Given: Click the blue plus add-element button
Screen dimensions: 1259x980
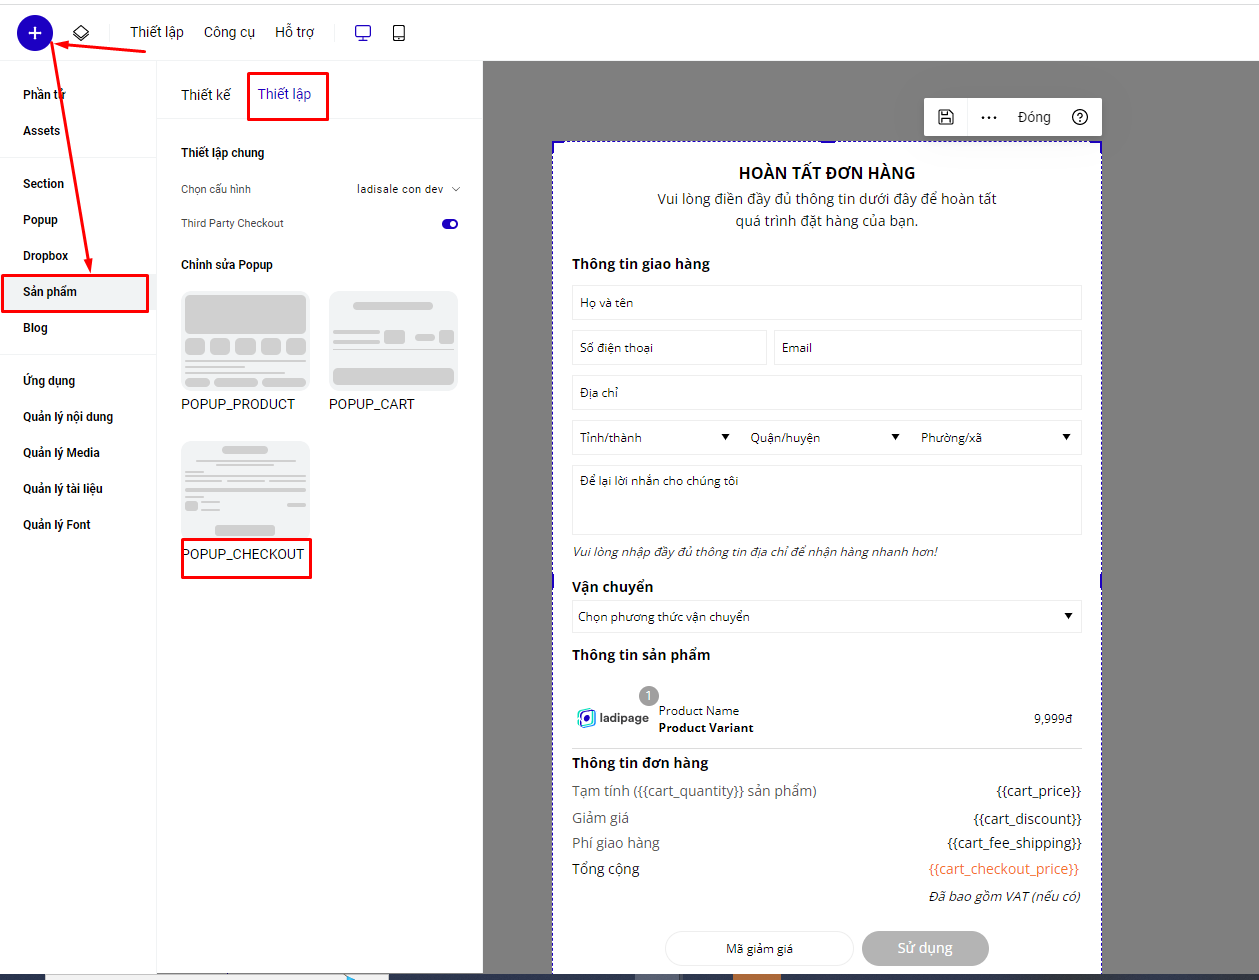Looking at the screenshot, I should (34, 33).
